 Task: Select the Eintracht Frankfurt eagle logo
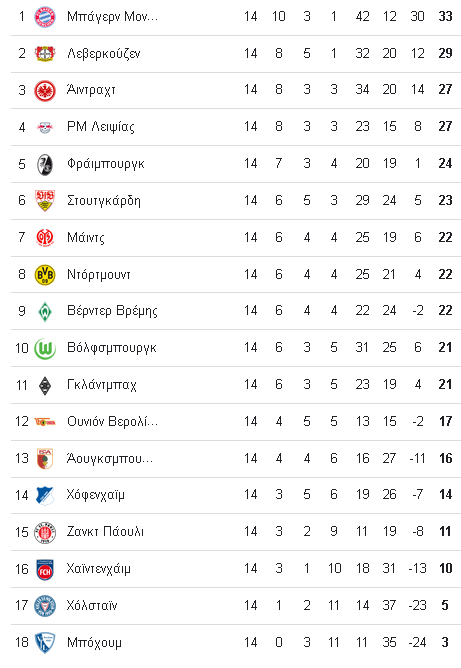45,90
